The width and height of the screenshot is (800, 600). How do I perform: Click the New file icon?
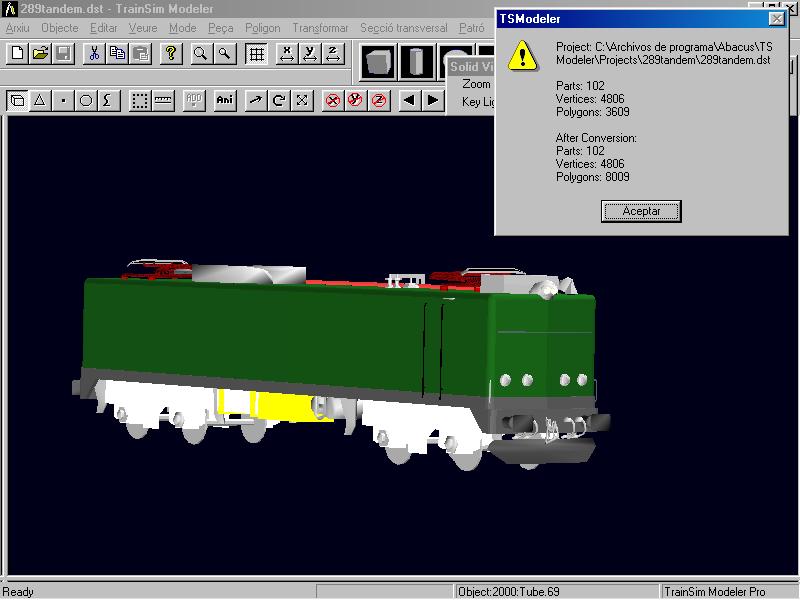tap(17, 54)
